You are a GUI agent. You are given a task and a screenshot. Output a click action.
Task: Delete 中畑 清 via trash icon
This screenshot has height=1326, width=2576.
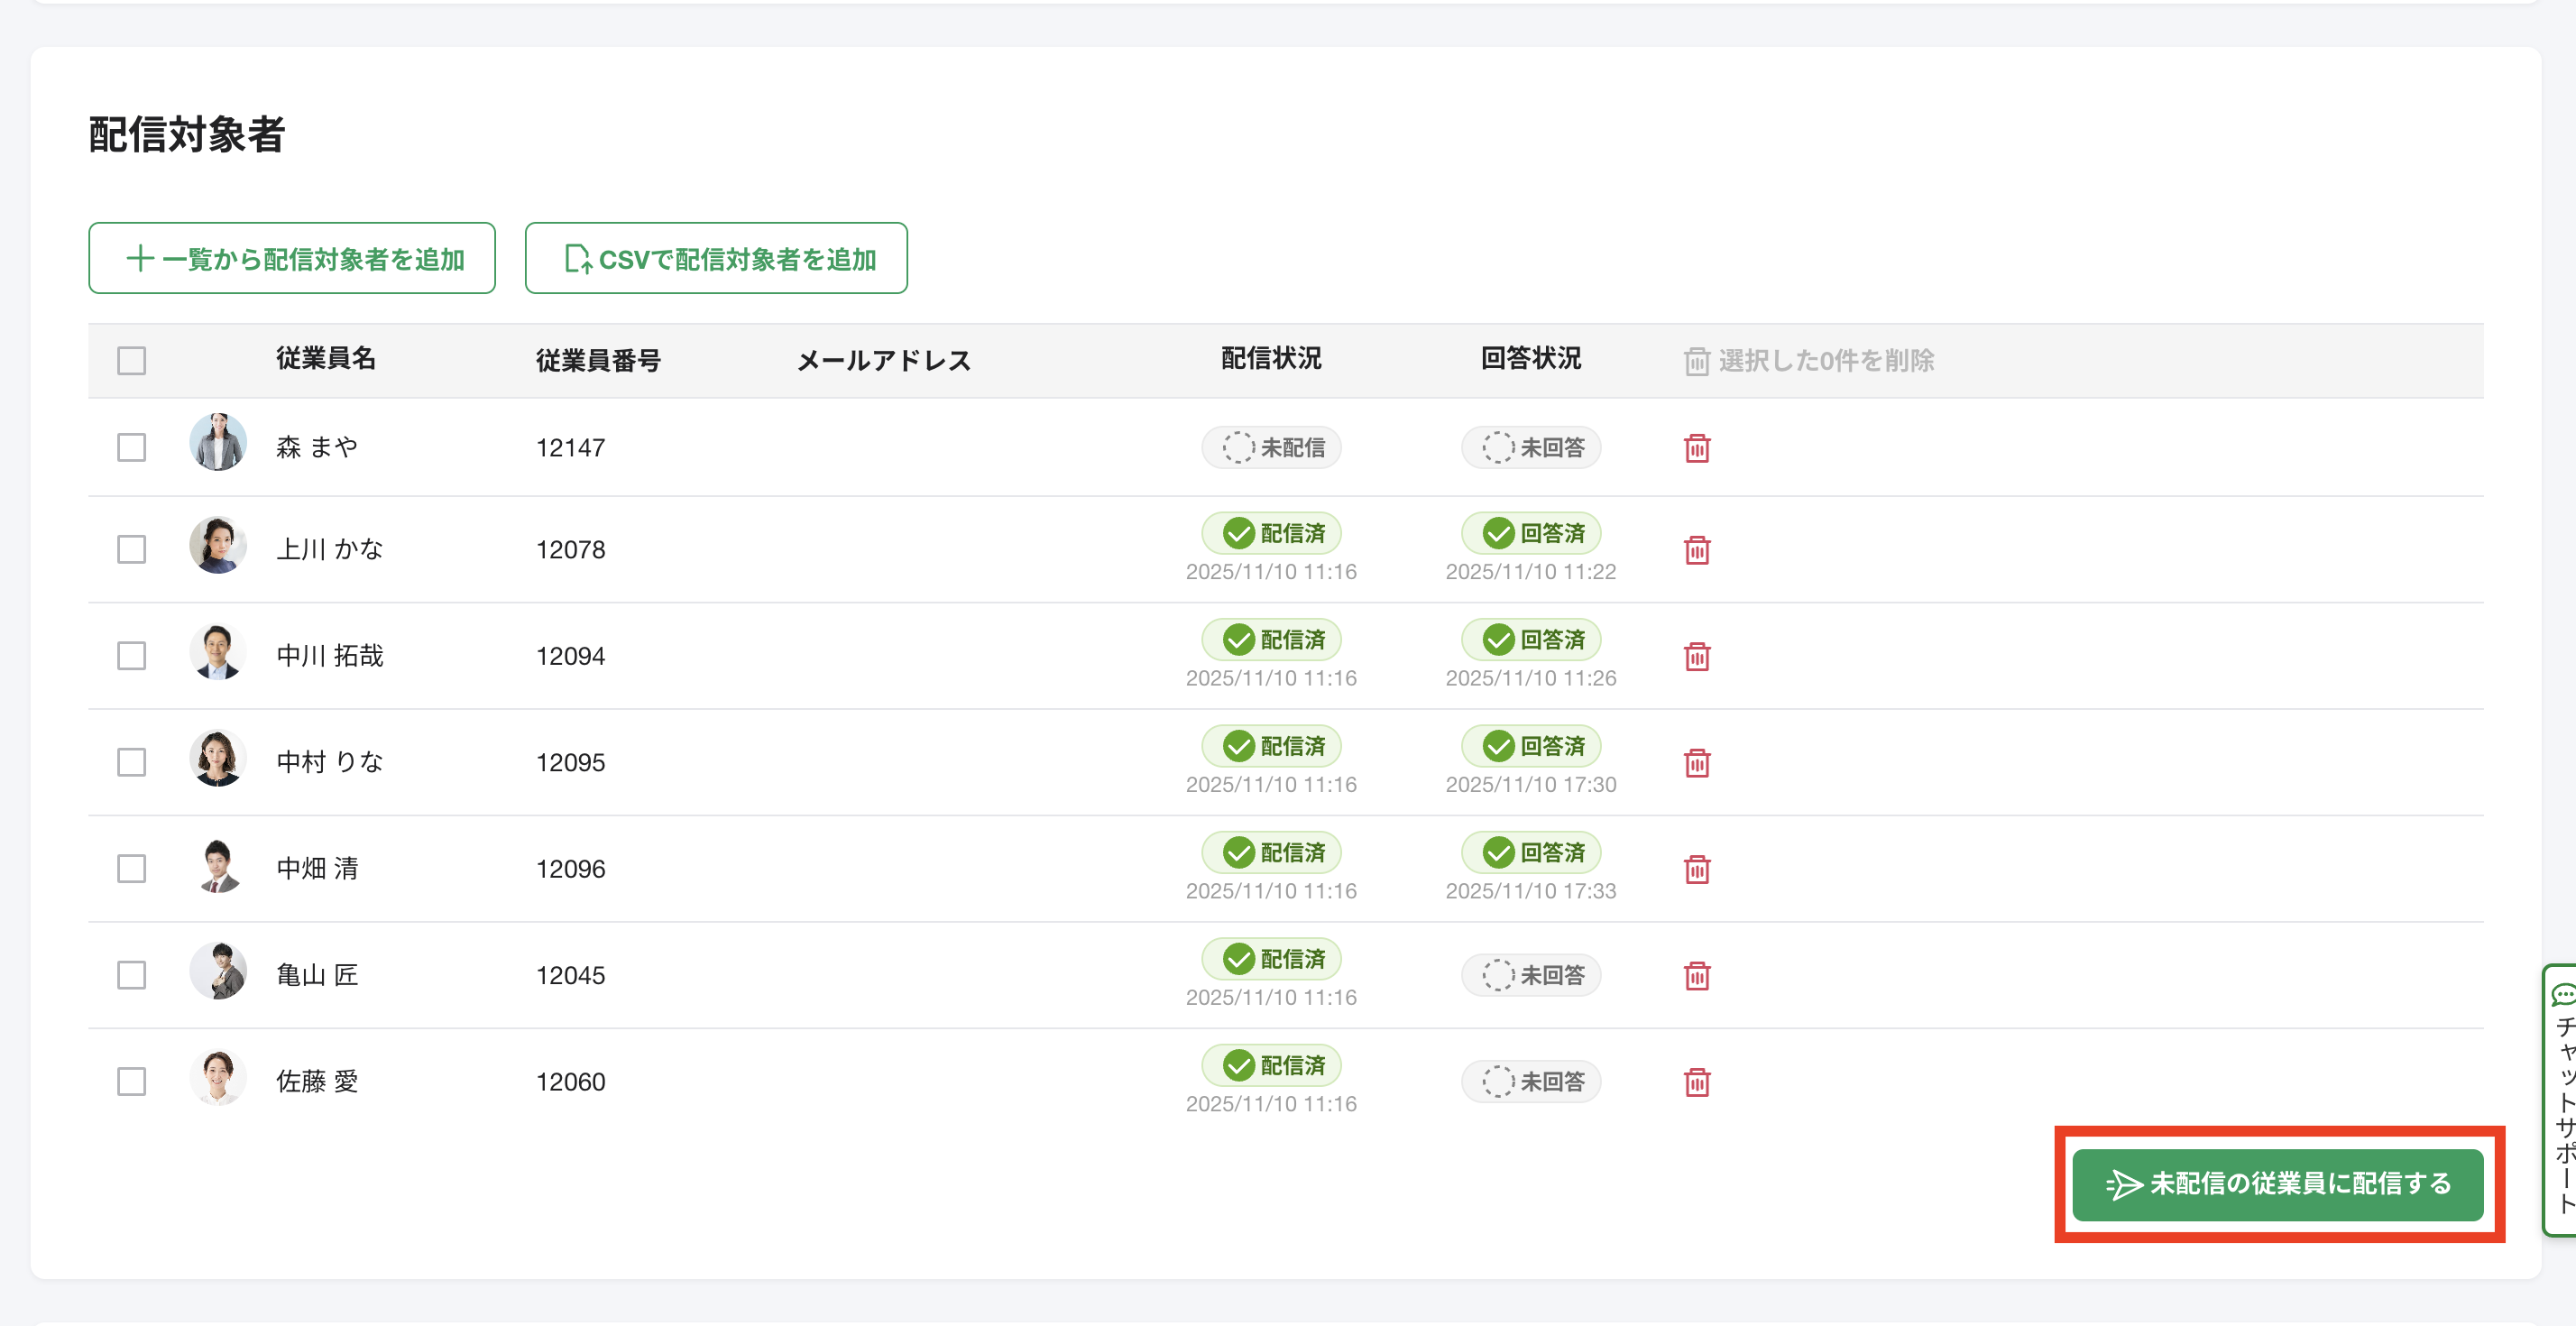(1696, 869)
